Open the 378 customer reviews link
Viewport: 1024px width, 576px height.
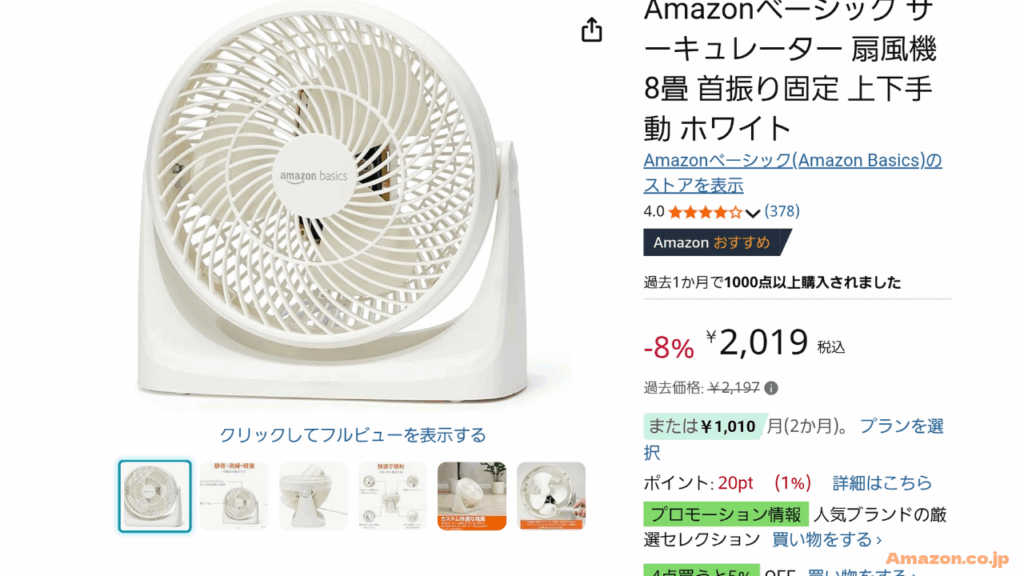click(782, 211)
